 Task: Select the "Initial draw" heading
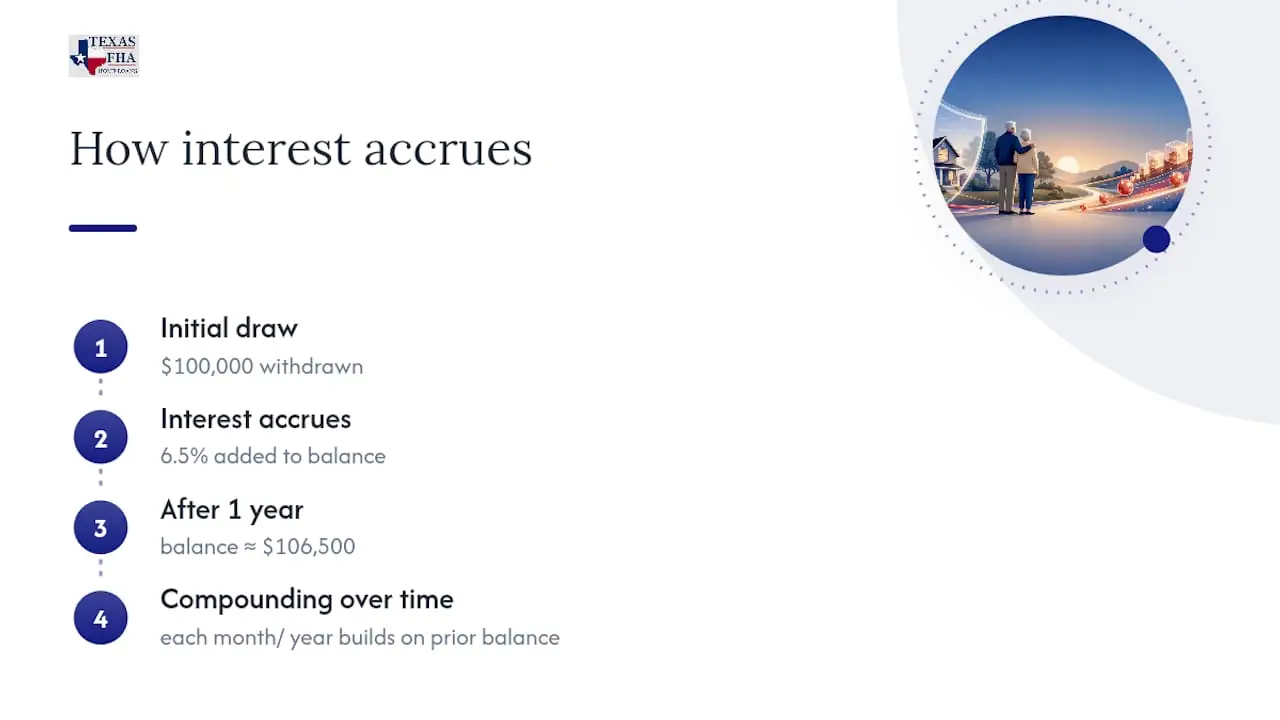(229, 328)
